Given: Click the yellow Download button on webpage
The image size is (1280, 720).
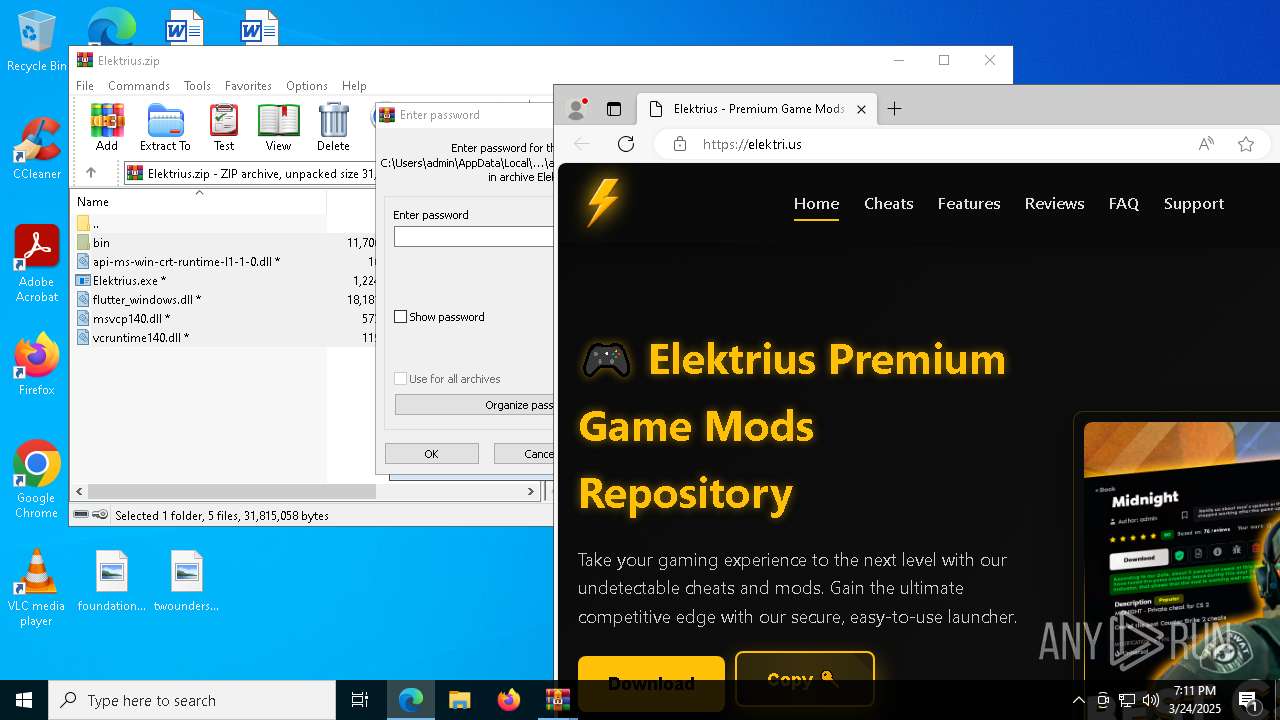Looking at the screenshot, I should (651, 683).
